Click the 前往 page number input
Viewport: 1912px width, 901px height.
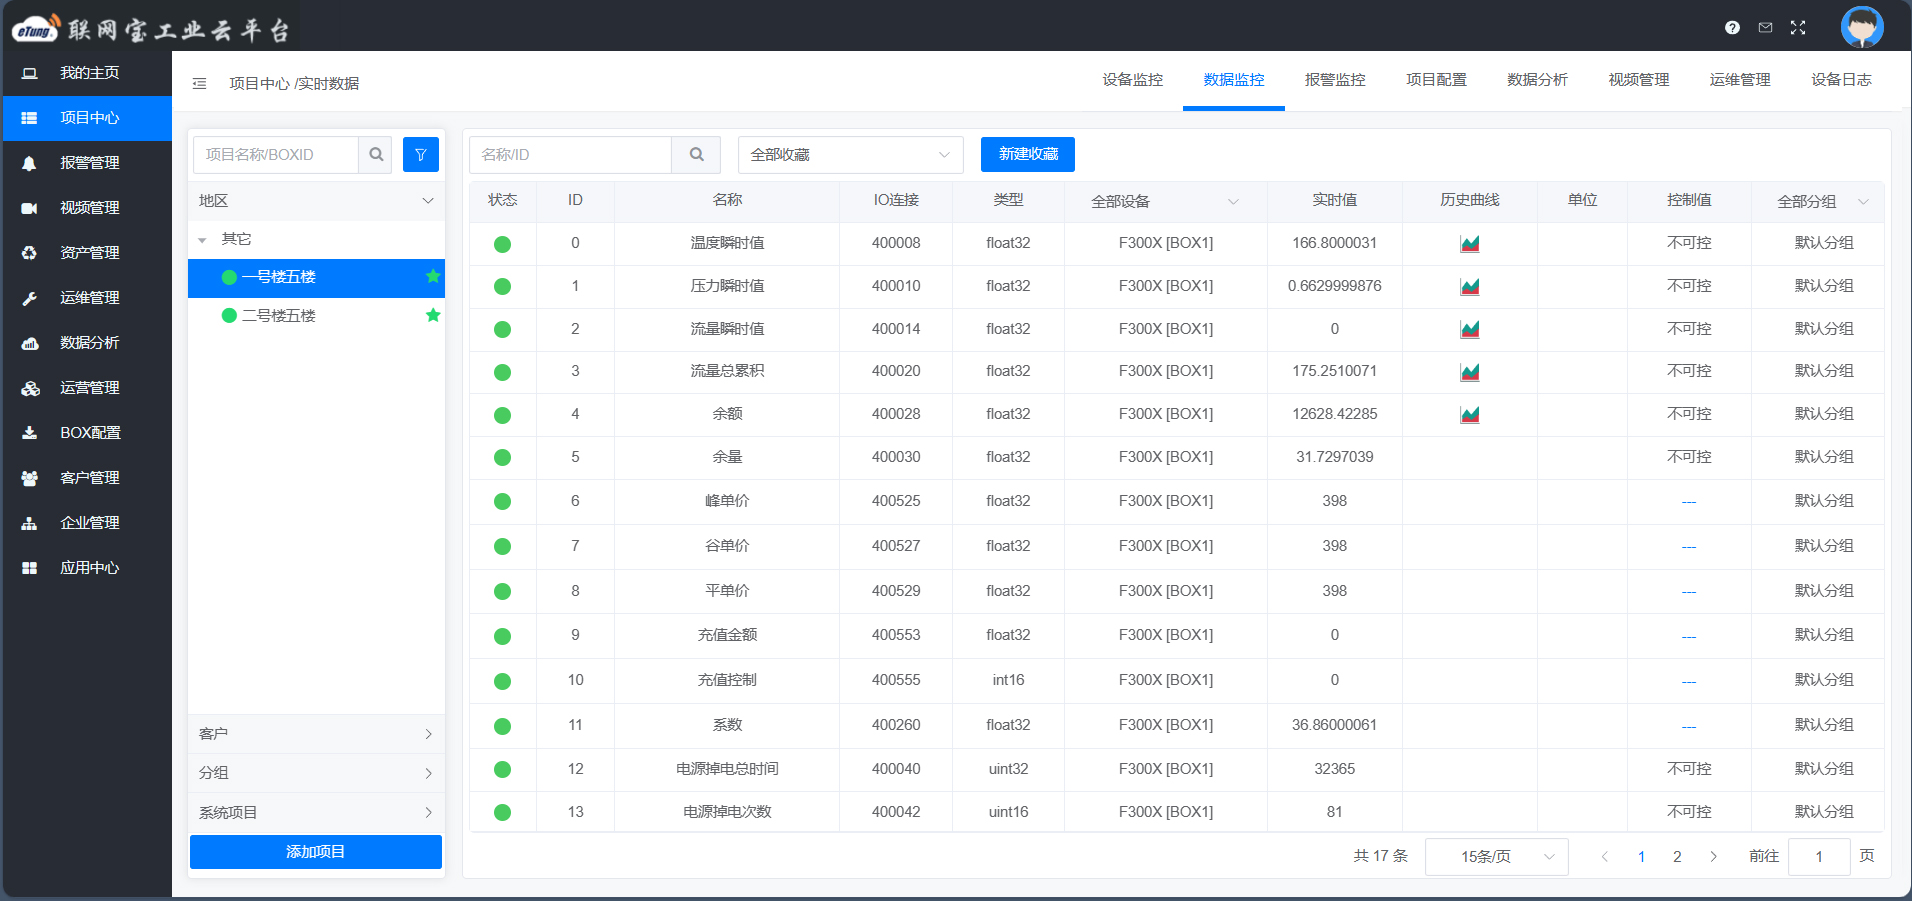coord(1819,857)
